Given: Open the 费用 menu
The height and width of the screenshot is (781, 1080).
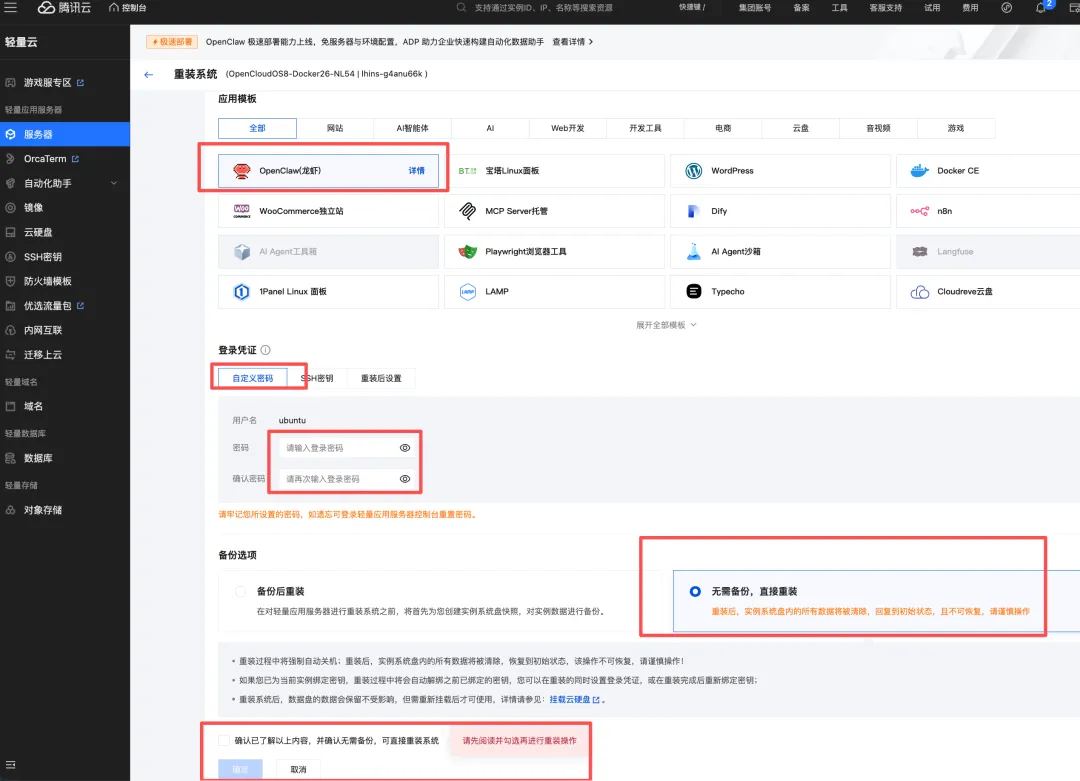Looking at the screenshot, I should [x=970, y=8].
